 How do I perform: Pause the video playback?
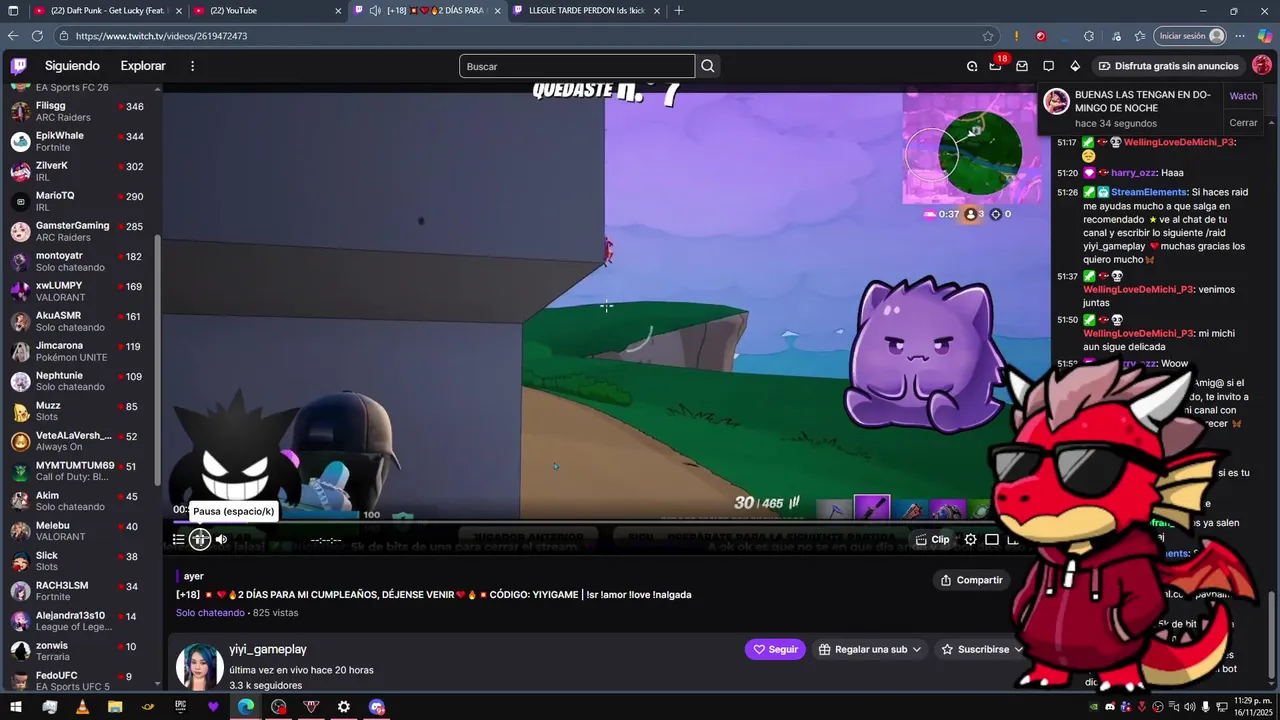coord(200,539)
